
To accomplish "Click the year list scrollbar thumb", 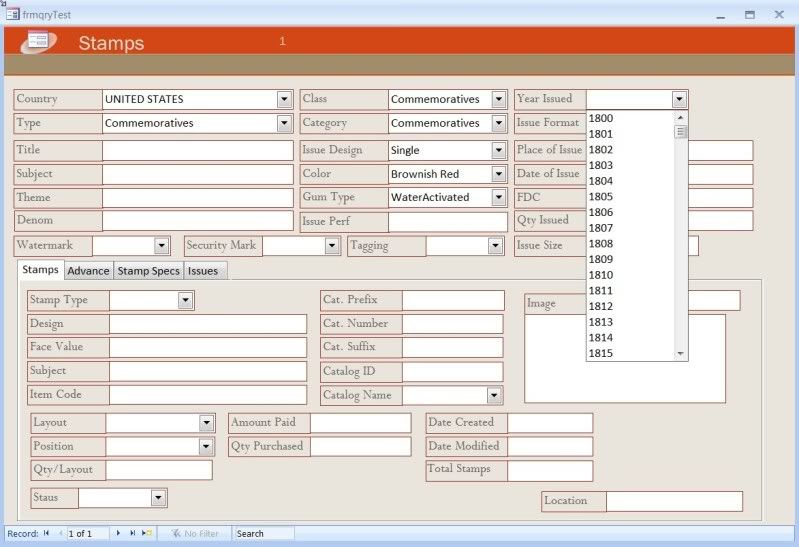I will pos(680,132).
